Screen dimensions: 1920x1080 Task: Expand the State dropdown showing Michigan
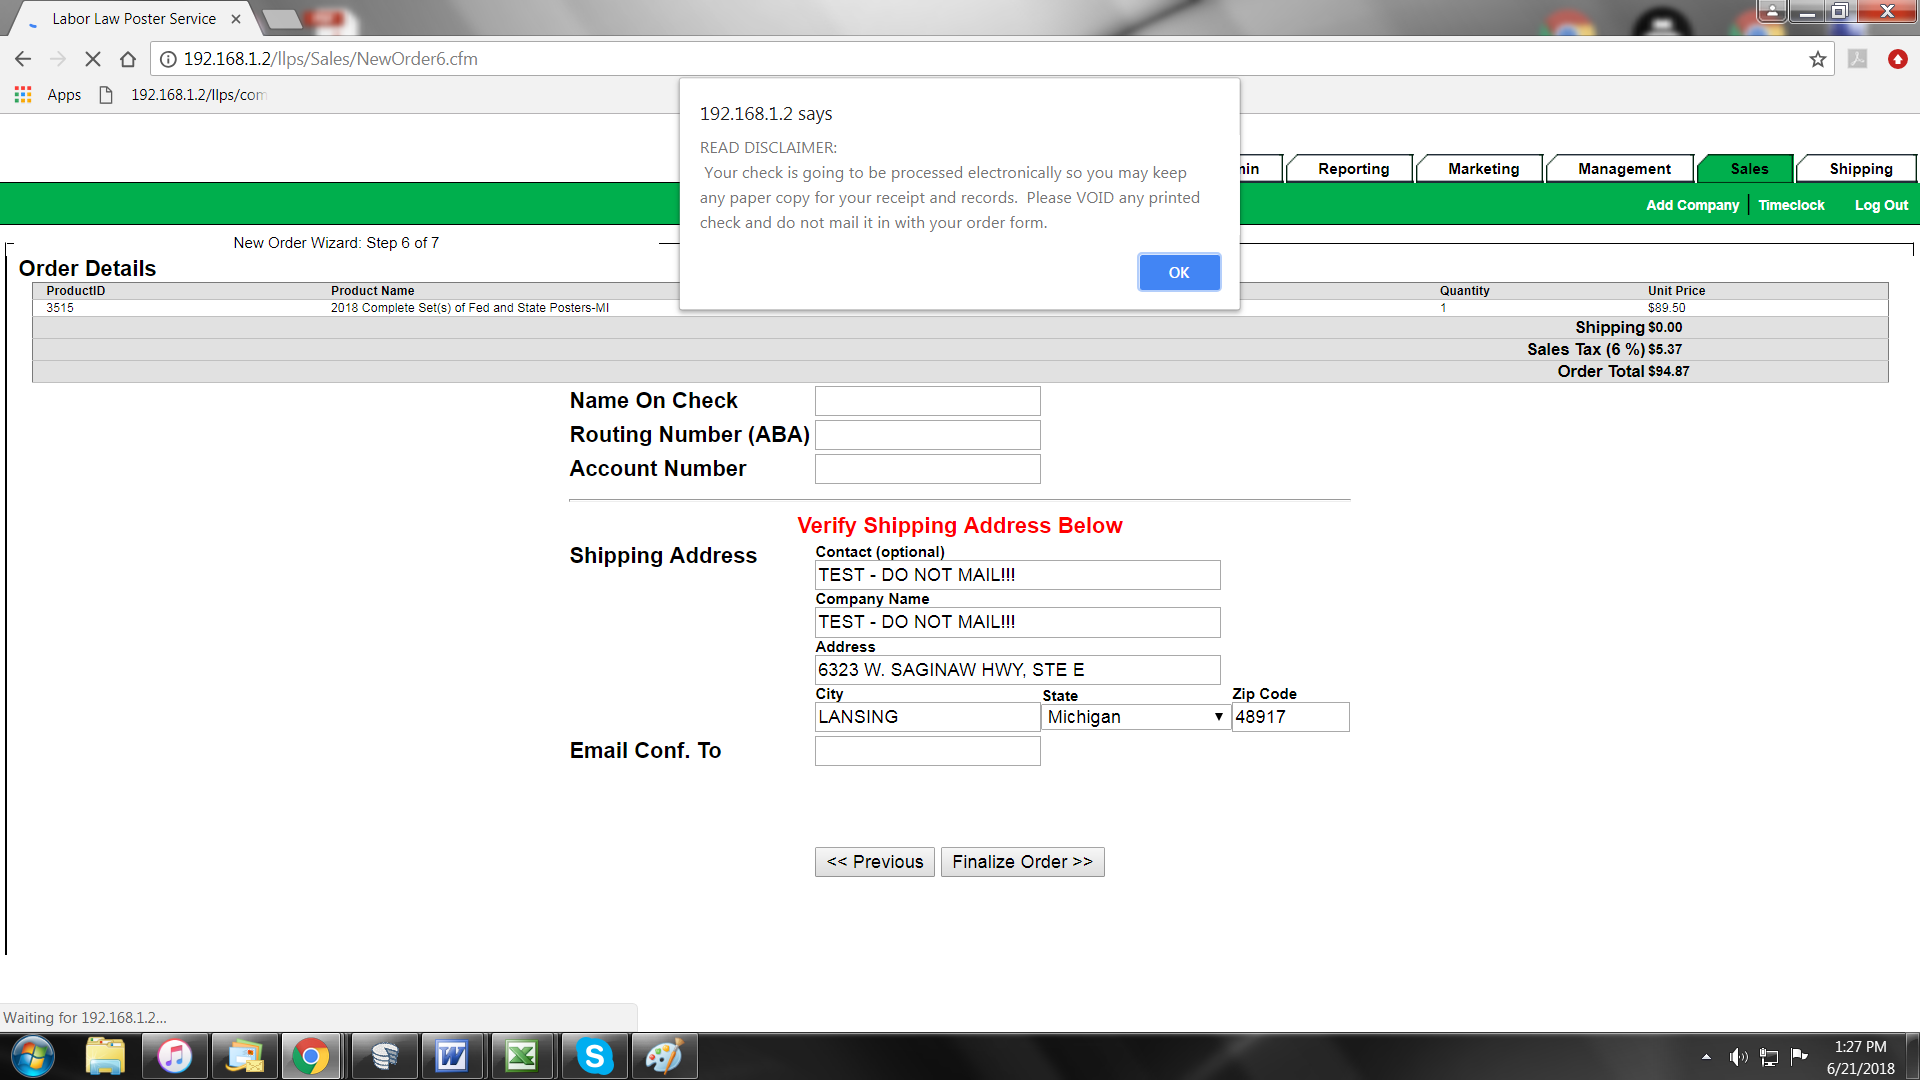pos(1136,717)
